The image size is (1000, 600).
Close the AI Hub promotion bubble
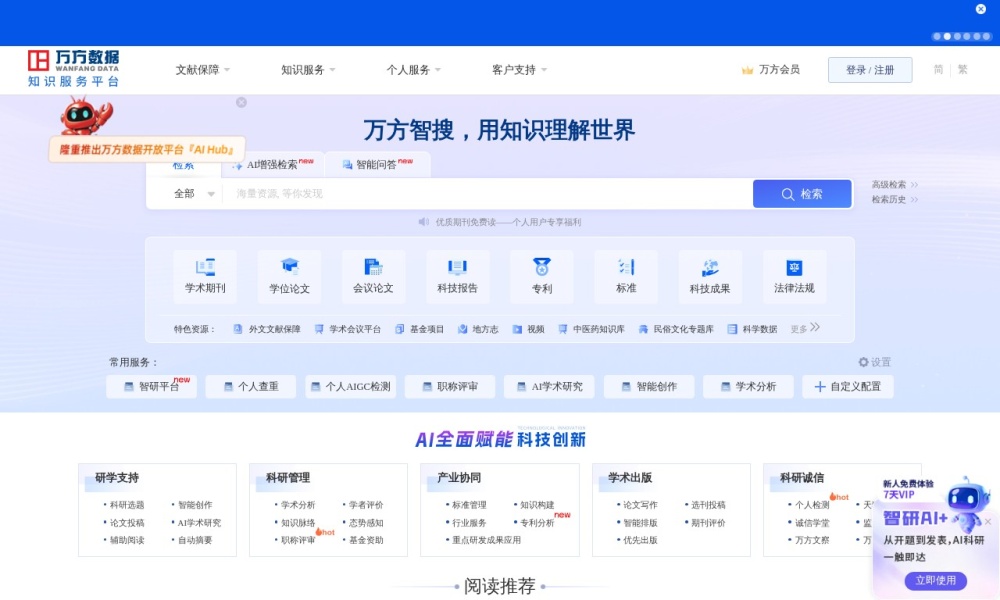[241, 102]
